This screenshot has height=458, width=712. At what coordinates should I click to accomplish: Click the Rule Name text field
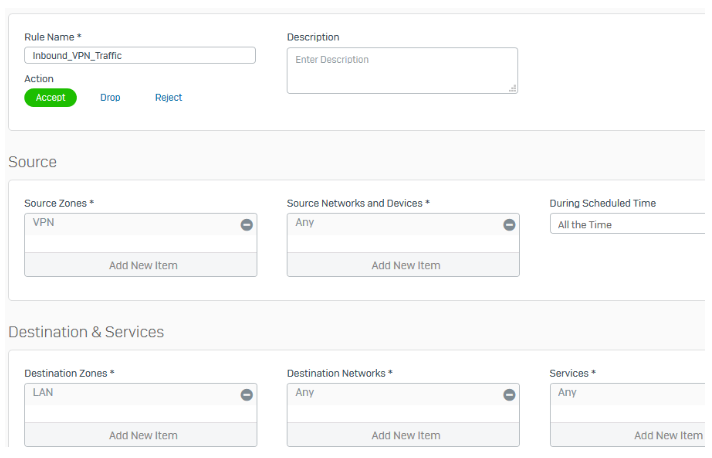click(140, 56)
